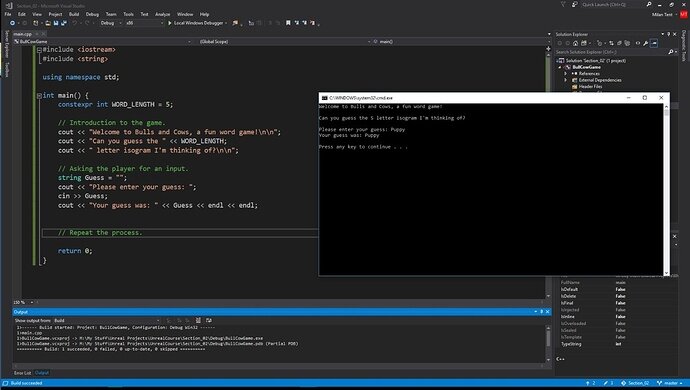Start Local Windows Debugger
The height and width of the screenshot is (390, 690).
[196, 23]
